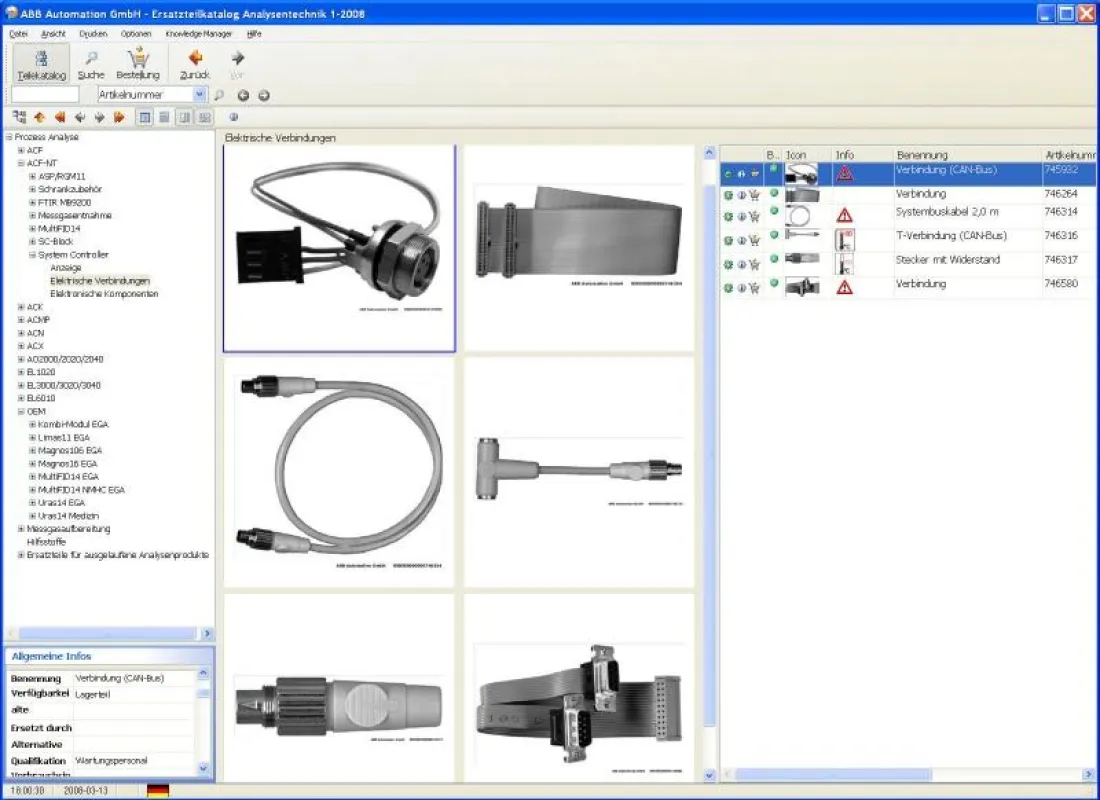
Task: Toggle the first layout view button
Action: click(x=145, y=117)
